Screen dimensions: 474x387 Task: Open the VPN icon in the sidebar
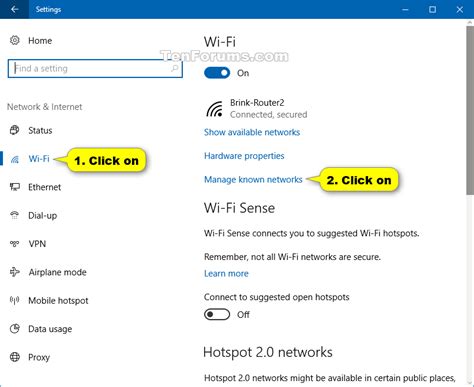tap(15, 243)
